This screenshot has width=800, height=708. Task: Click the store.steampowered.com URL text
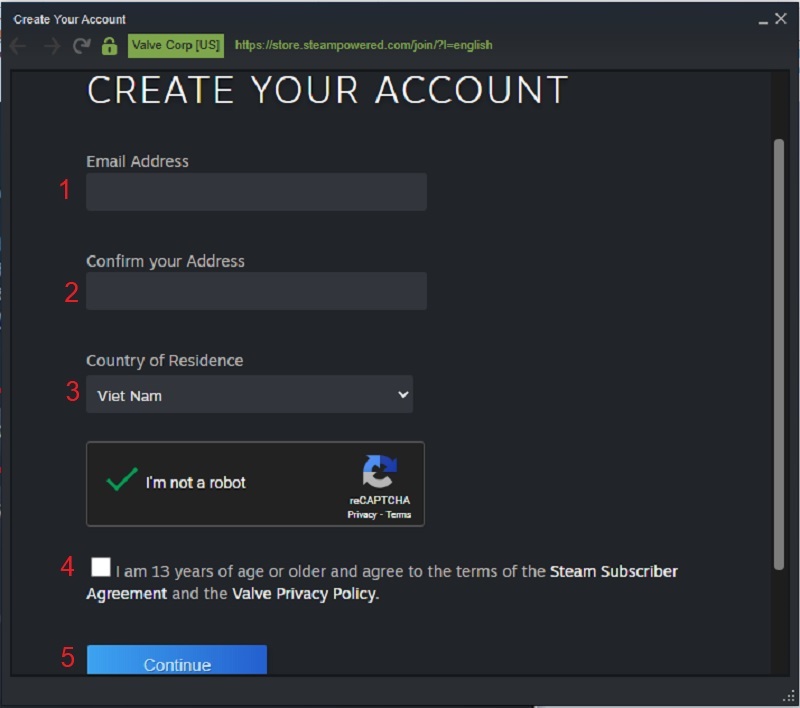(x=363, y=45)
